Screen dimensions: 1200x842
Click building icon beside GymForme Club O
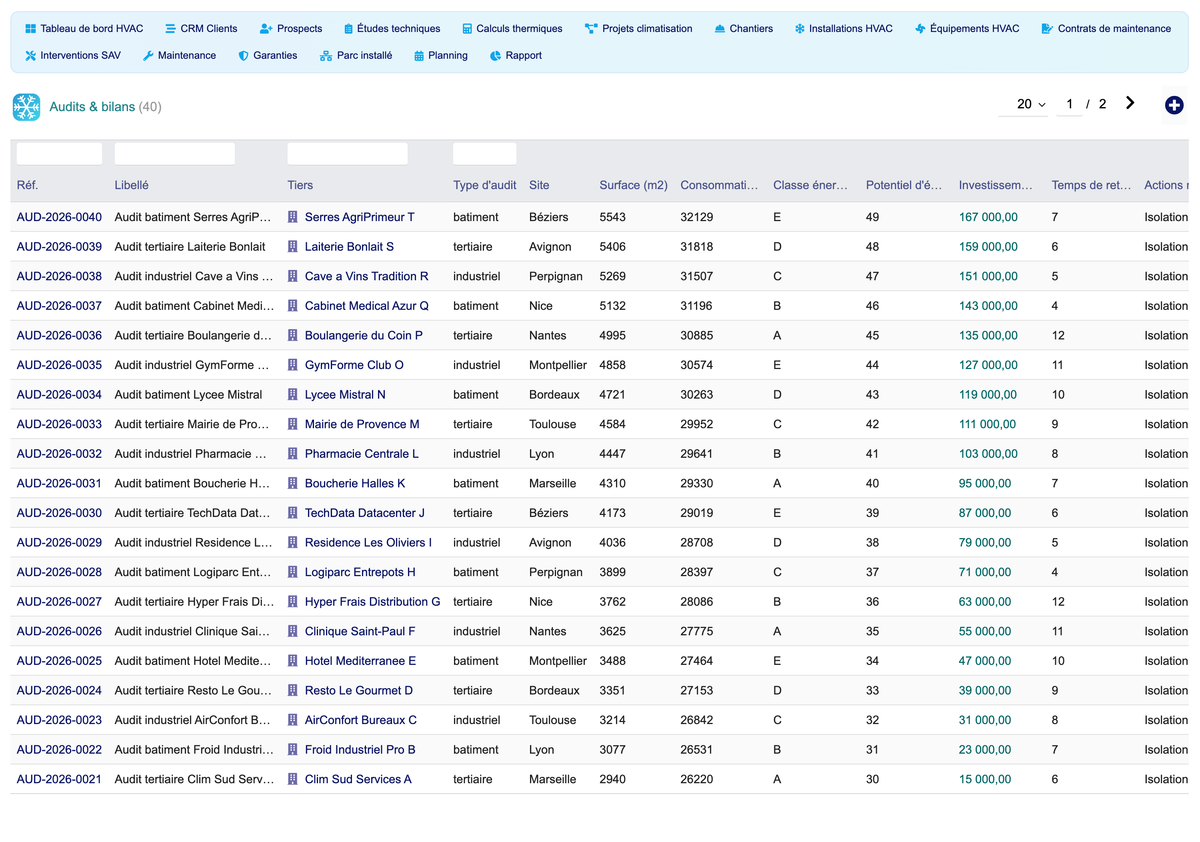tap(293, 365)
